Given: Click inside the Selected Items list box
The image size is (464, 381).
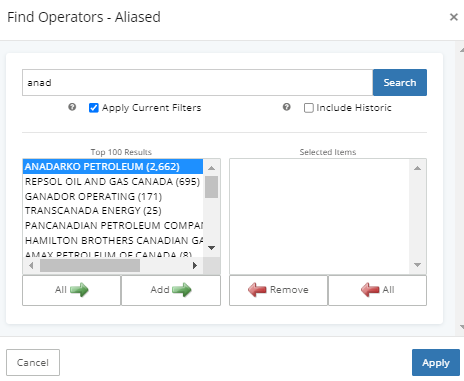Looking at the screenshot, I should pyautogui.click(x=319, y=216).
